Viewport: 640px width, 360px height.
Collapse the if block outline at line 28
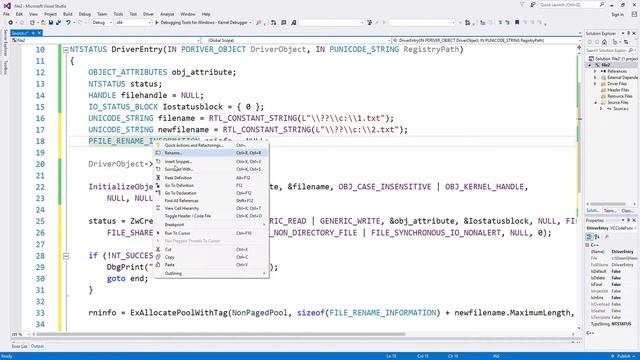coord(66,256)
